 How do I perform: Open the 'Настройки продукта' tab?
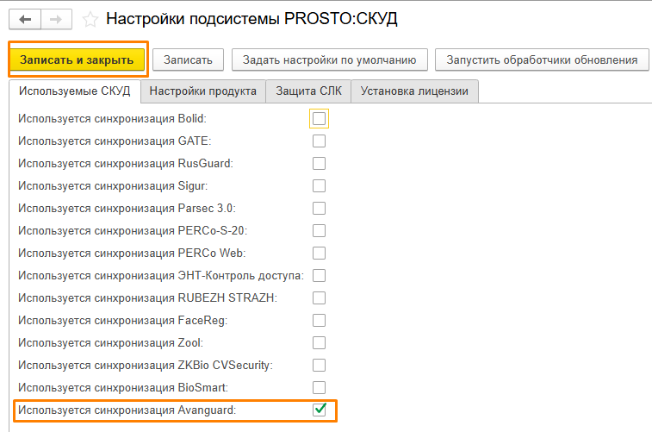[x=204, y=92]
